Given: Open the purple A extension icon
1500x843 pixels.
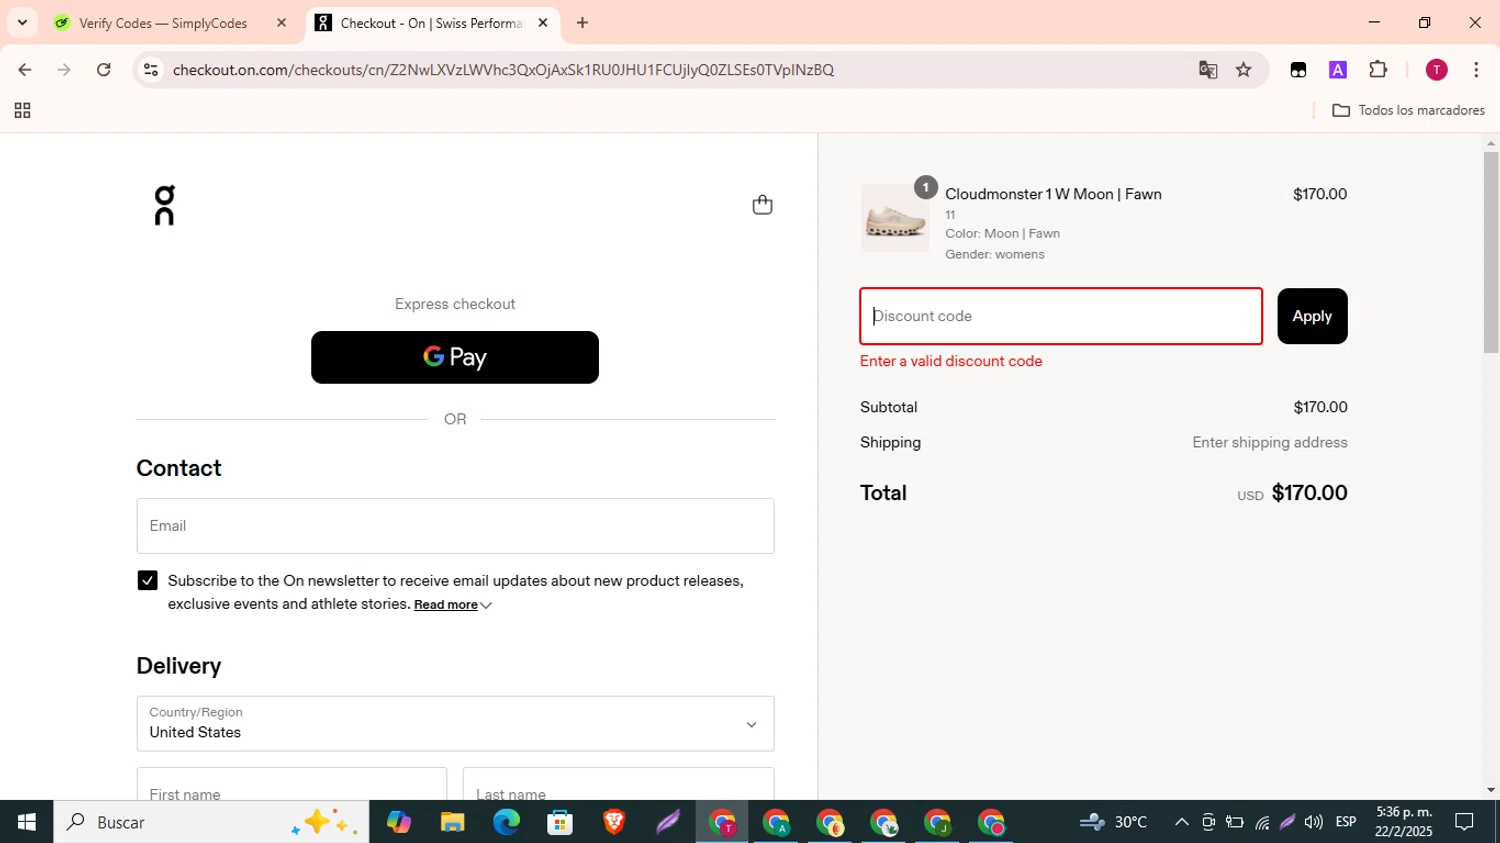Looking at the screenshot, I should 1338,70.
